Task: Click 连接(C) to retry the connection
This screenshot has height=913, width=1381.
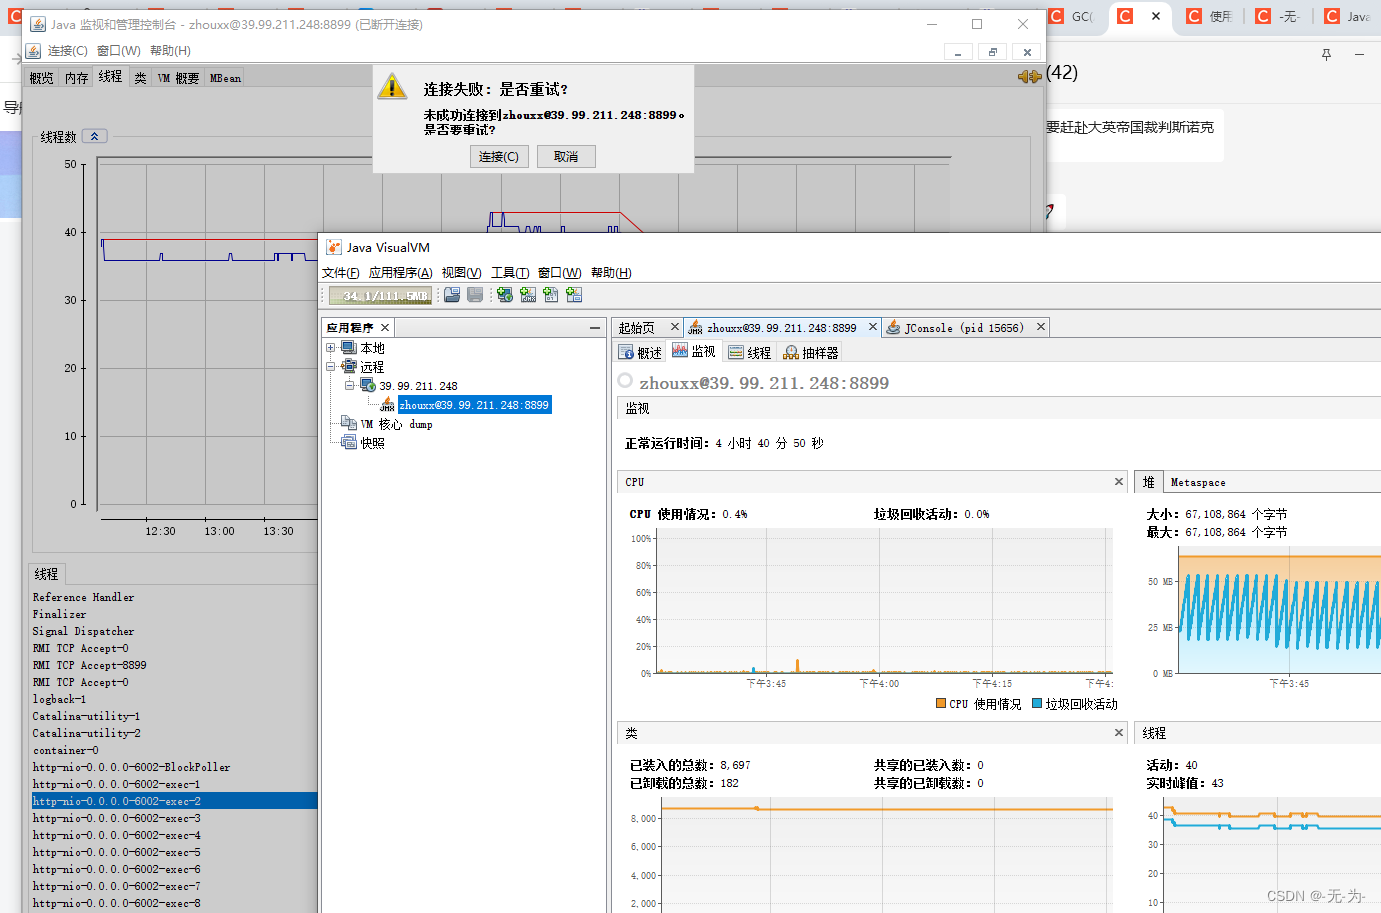Action: point(498,156)
